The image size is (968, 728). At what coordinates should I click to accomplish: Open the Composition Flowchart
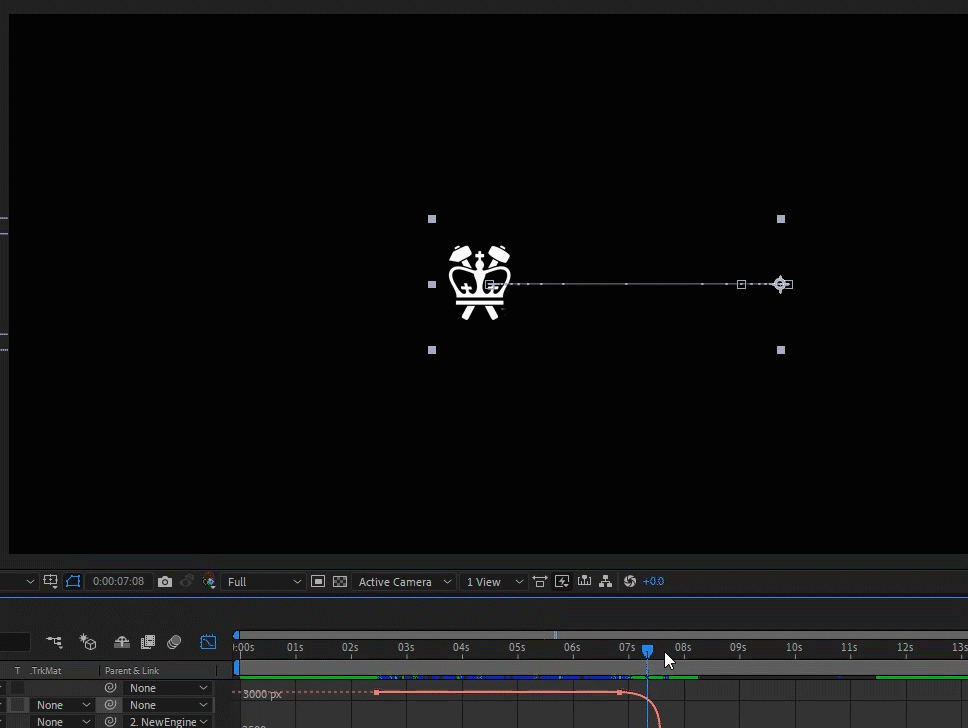(606, 582)
